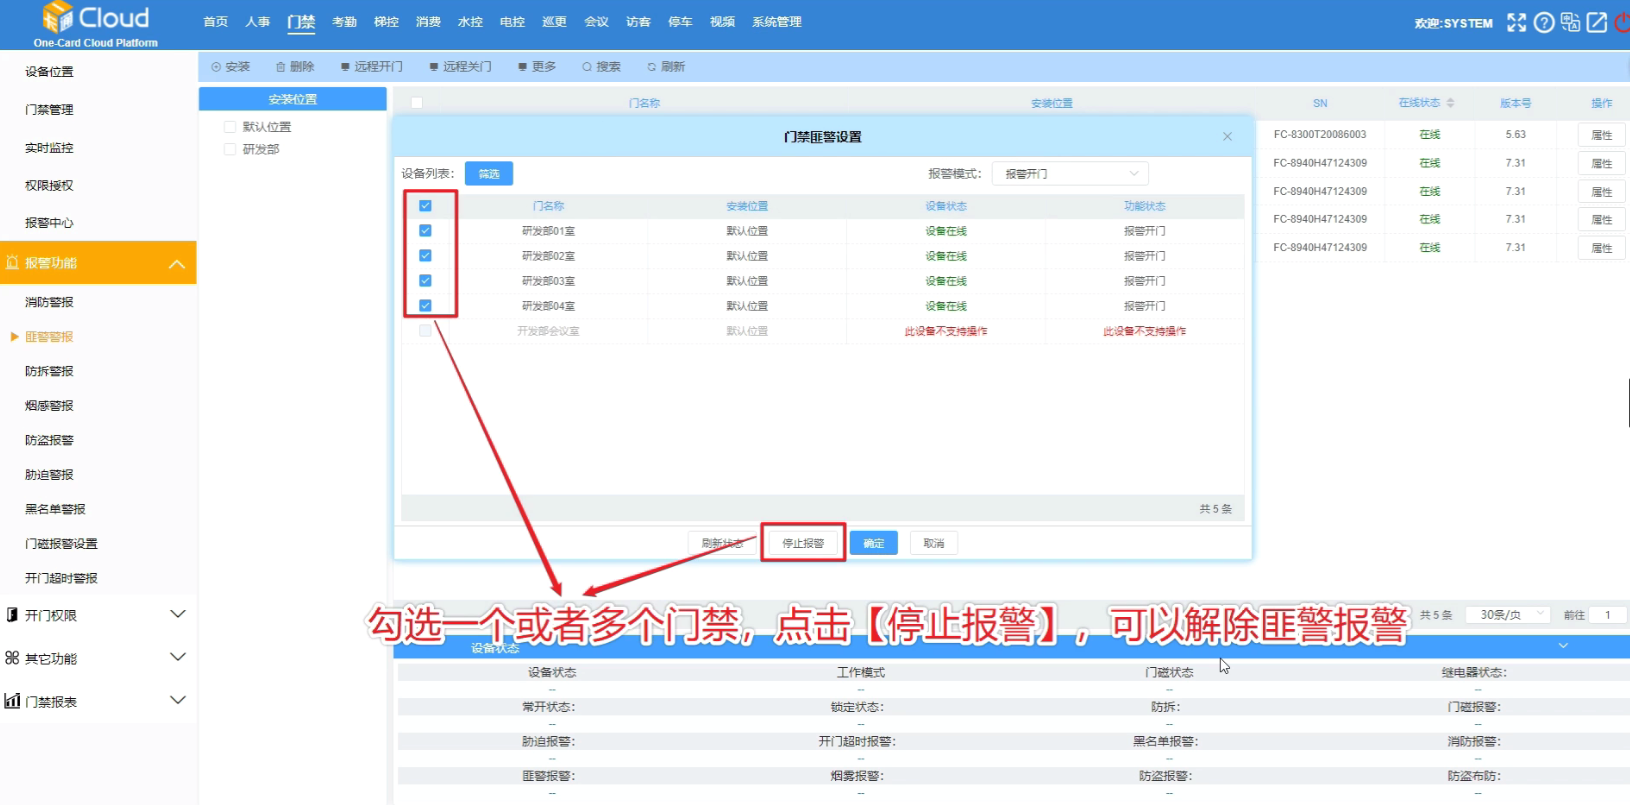Select 门磁报警设置 in sidebar

[x=61, y=544]
